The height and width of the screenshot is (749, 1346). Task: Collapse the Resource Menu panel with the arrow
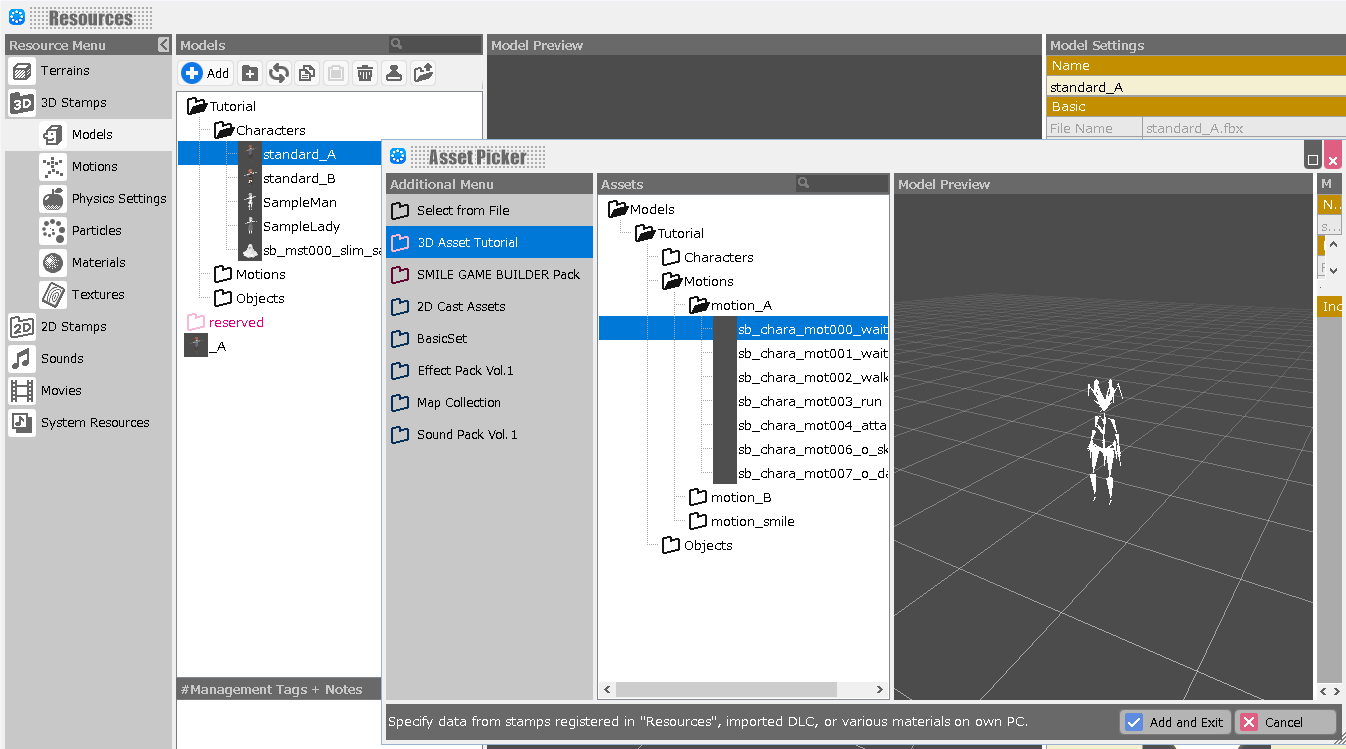[164, 45]
